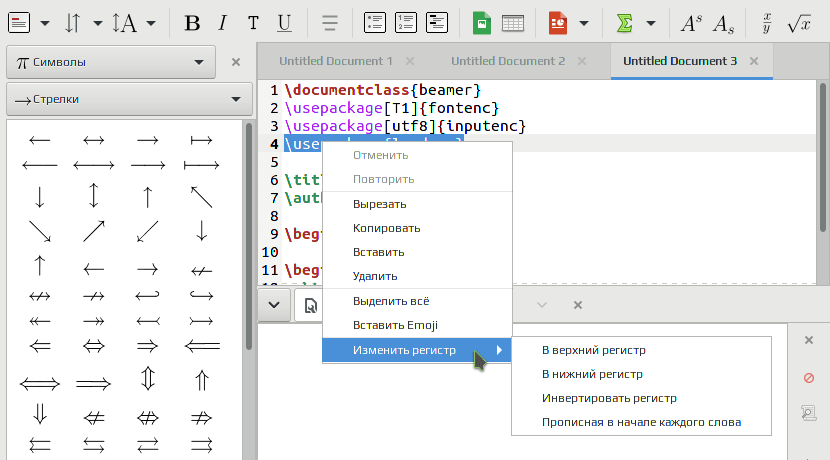Open the Символы sidebar dropdown
Screen dimensions: 830x460
(111, 62)
